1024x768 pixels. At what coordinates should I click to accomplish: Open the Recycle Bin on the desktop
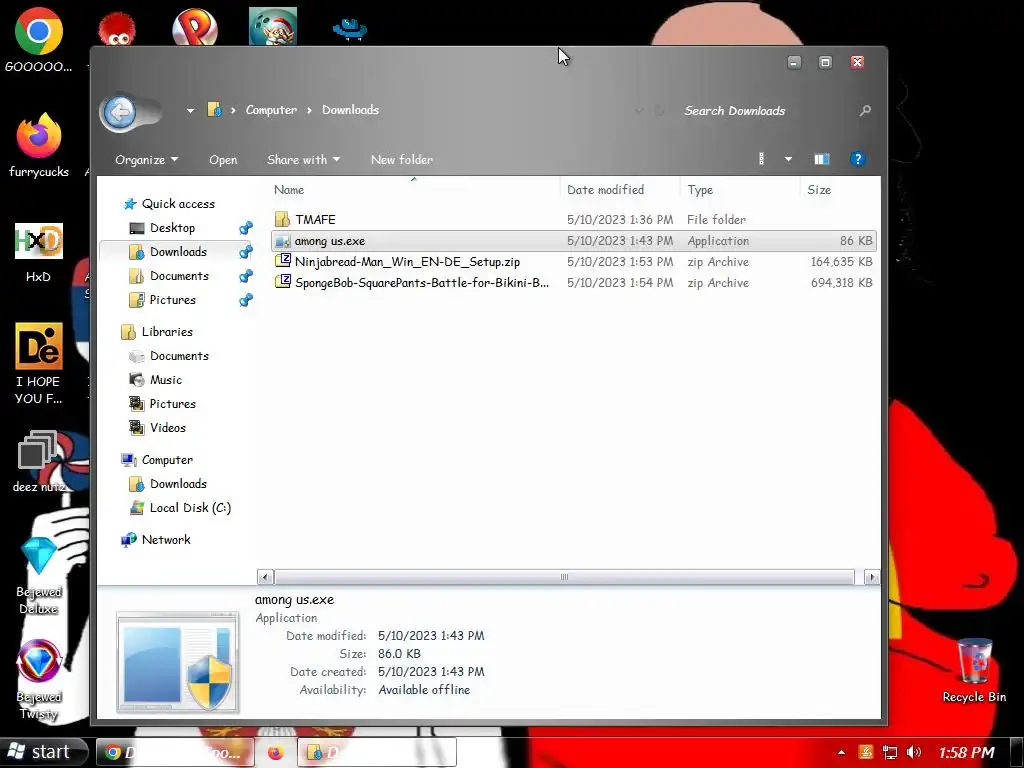tap(974, 670)
